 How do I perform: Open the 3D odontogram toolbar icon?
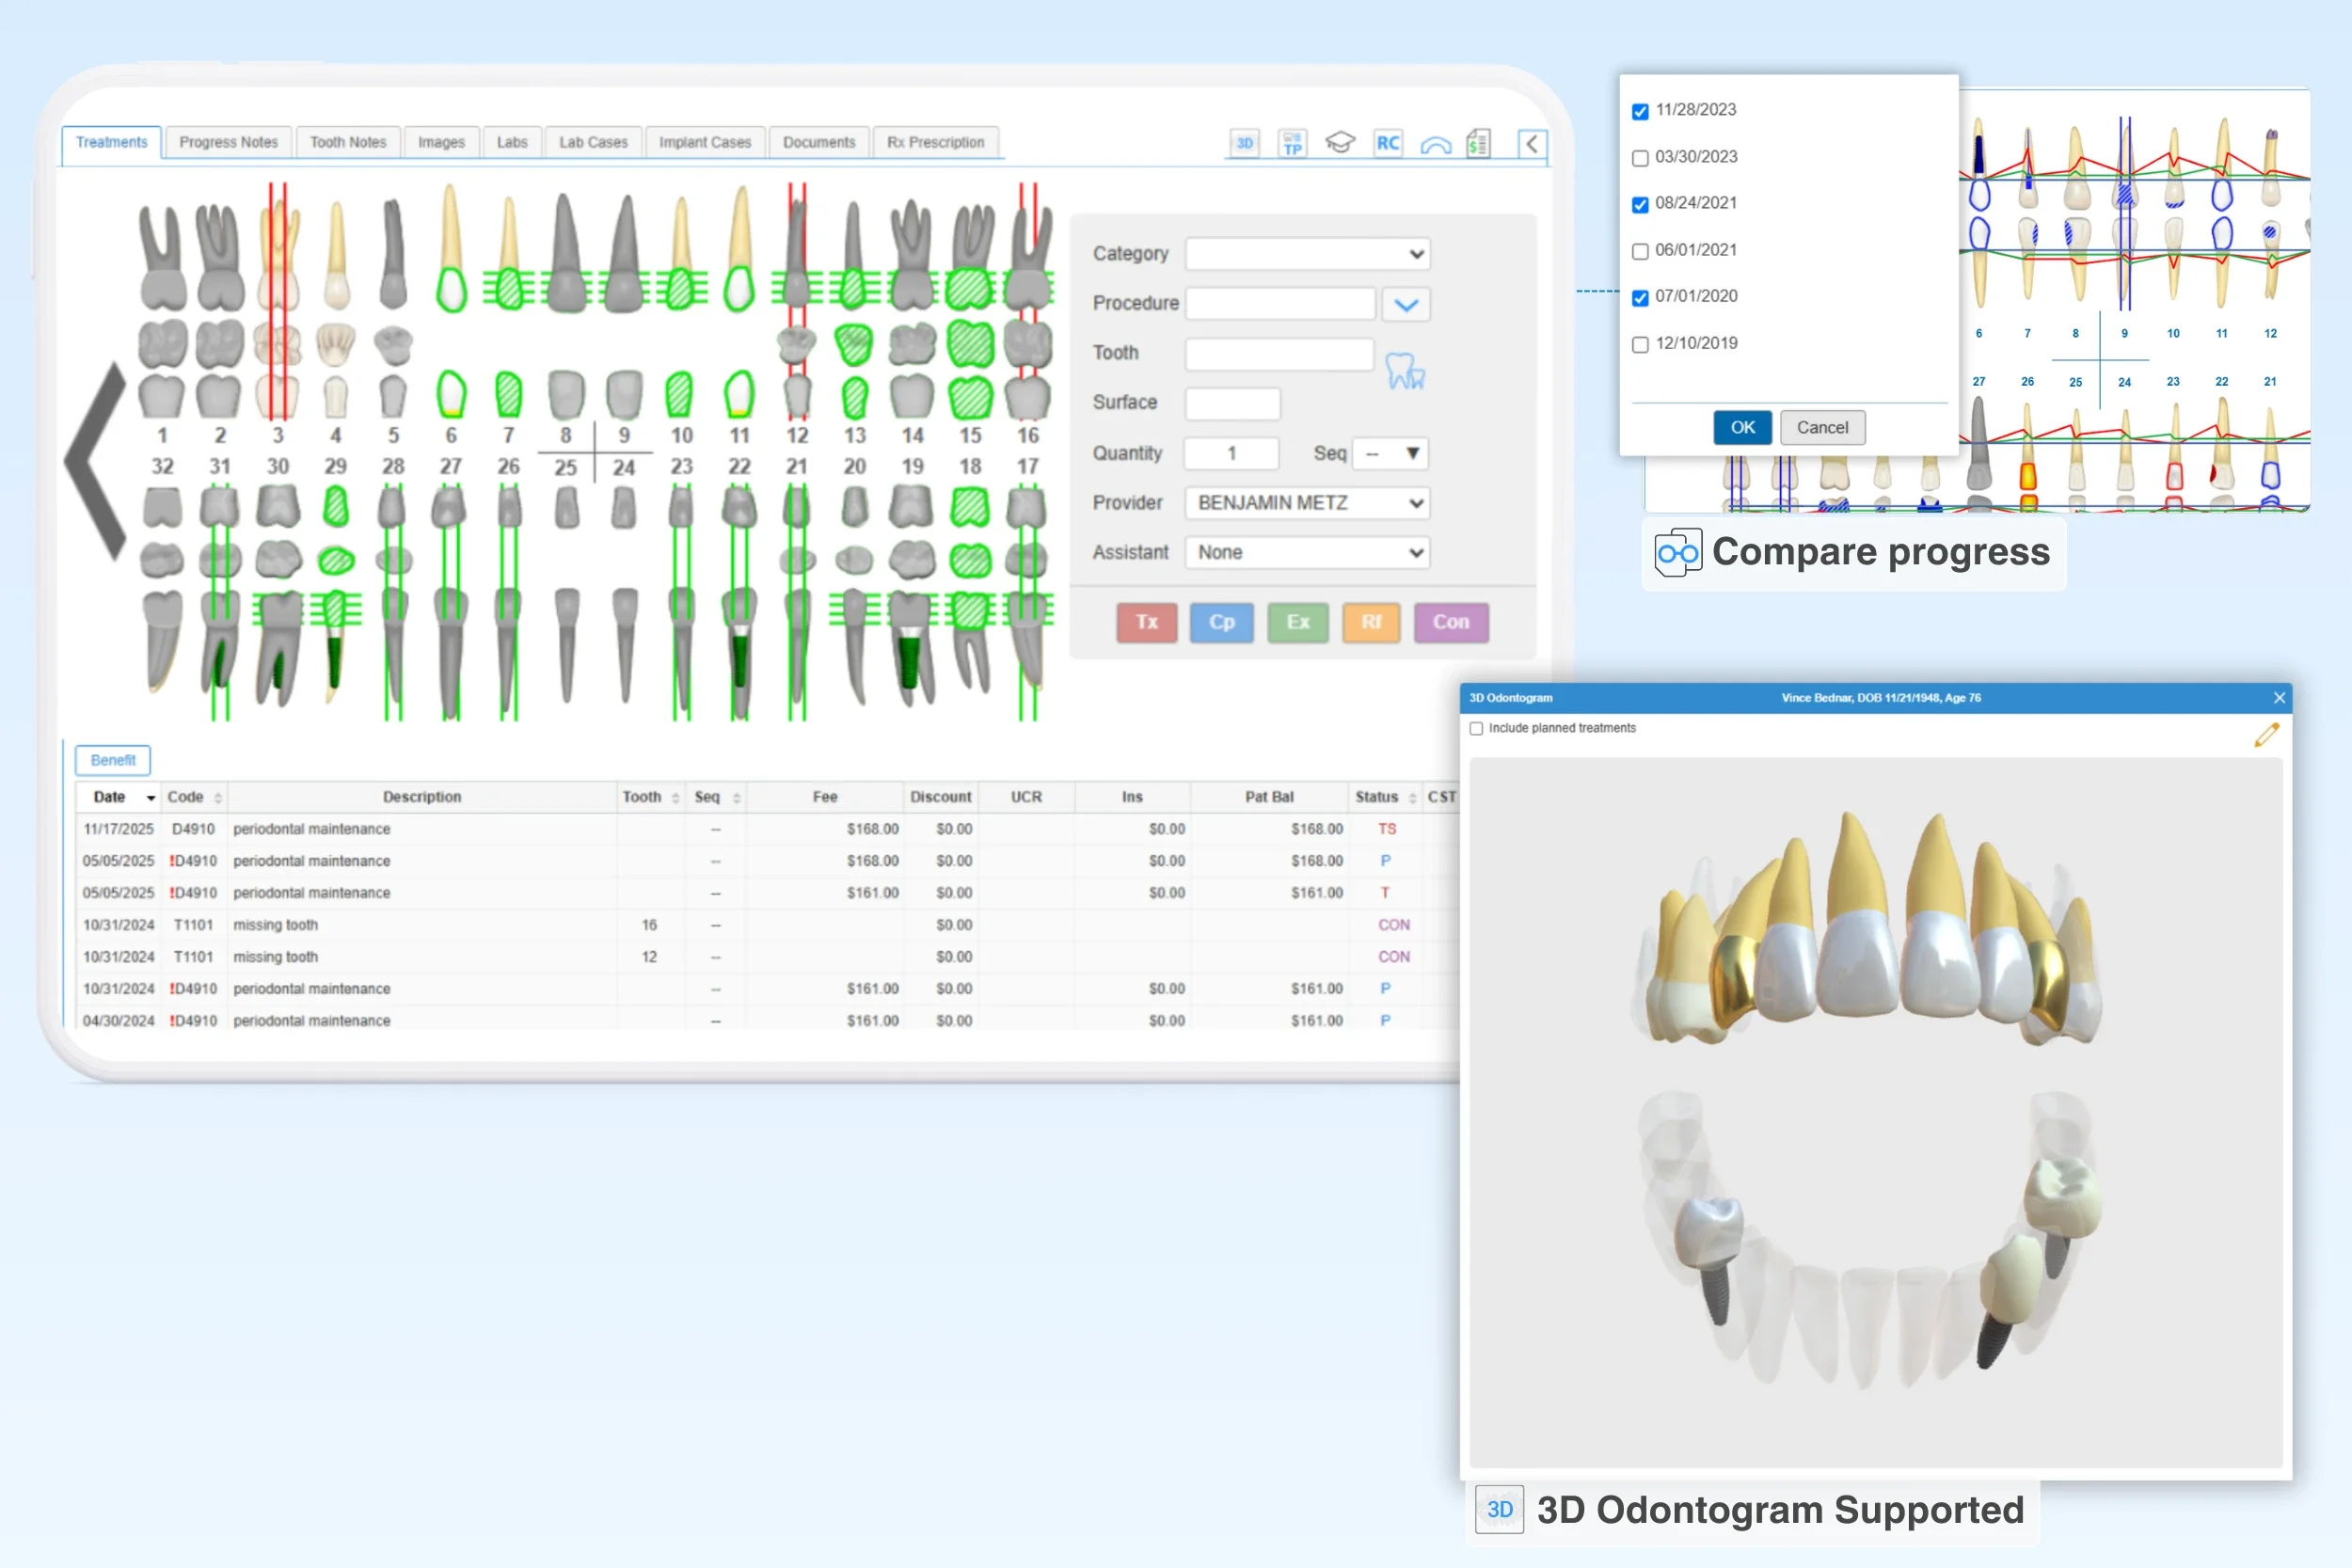[x=1244, y=143]
